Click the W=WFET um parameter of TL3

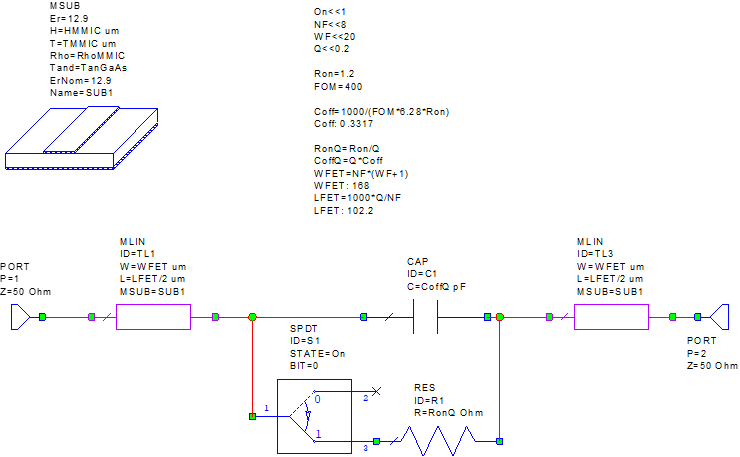(610, 267)
